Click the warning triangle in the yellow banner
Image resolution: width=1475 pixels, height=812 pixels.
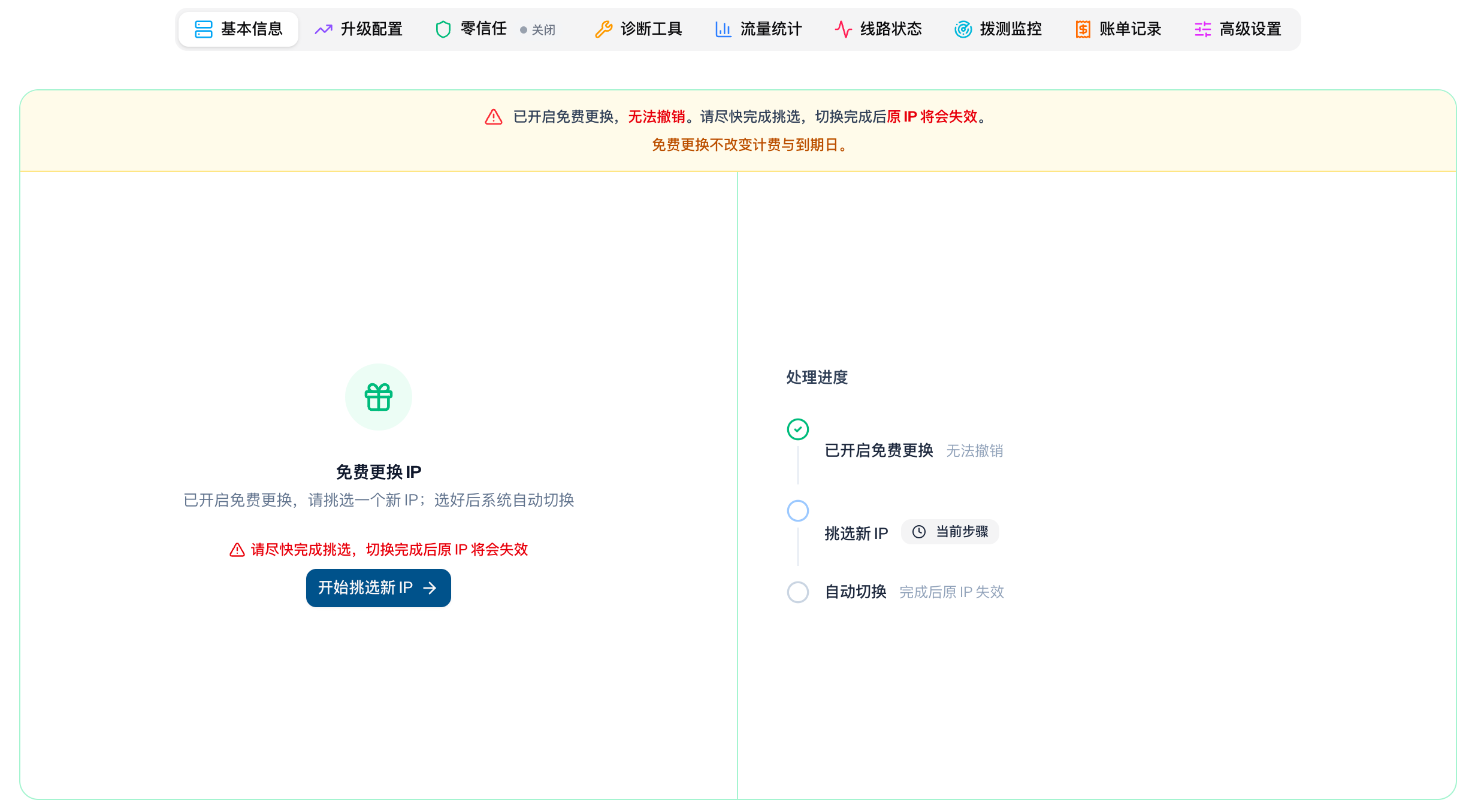coord(494,117)
